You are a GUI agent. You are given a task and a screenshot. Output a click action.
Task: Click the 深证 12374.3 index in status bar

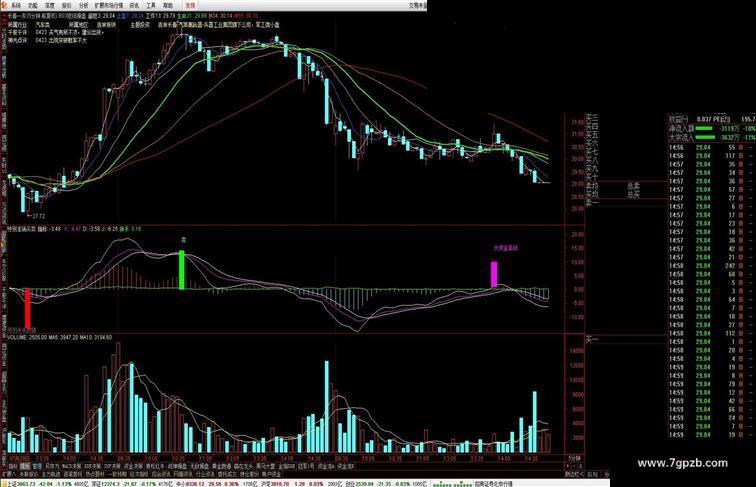coord(106,483)
